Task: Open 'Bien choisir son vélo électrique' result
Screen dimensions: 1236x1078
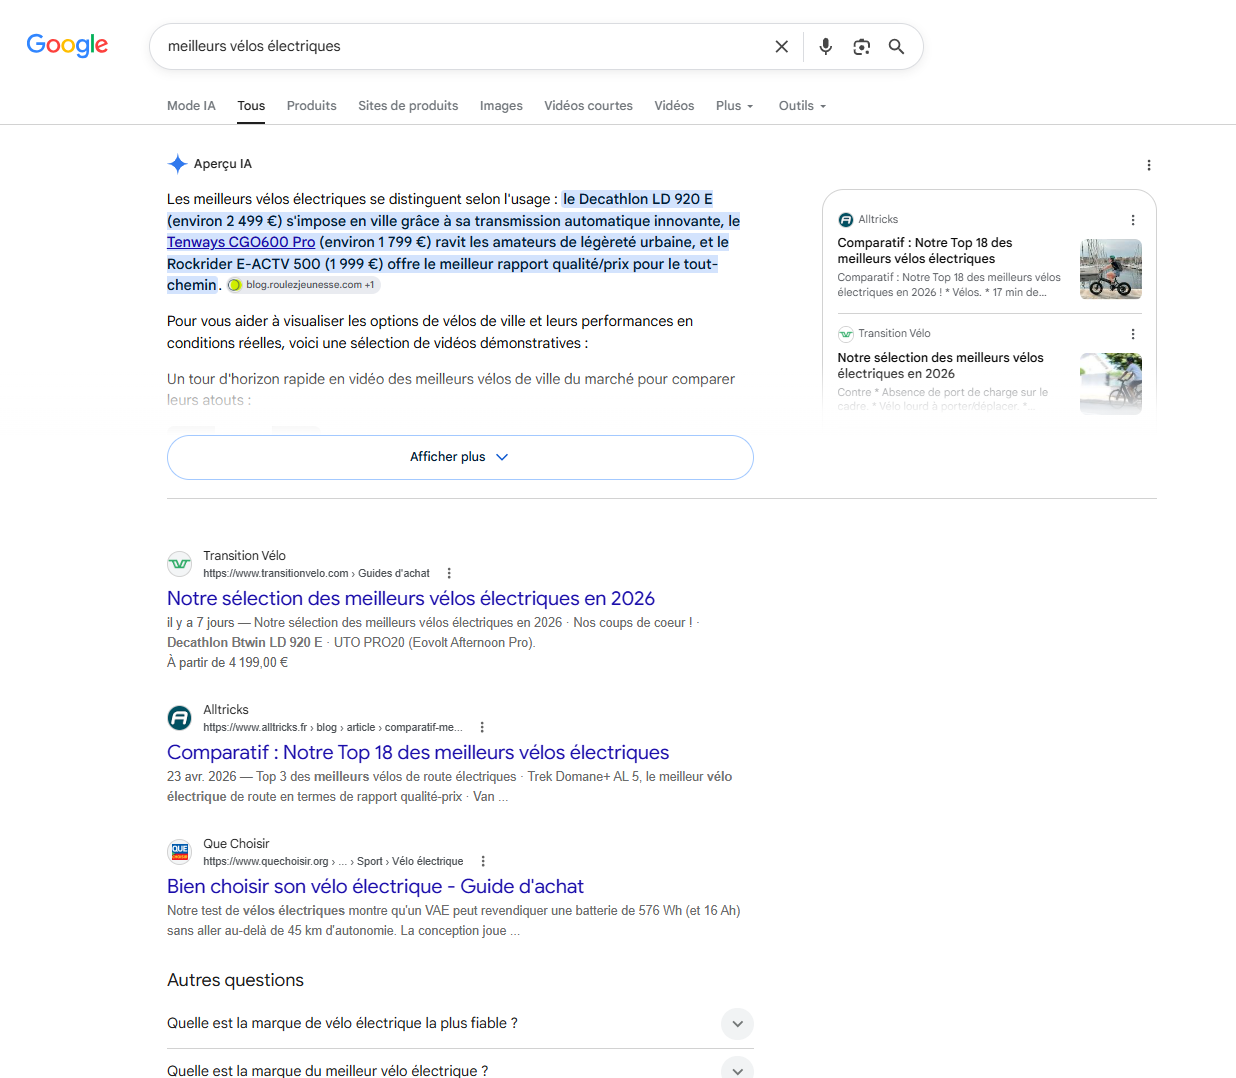Action: 375,886
